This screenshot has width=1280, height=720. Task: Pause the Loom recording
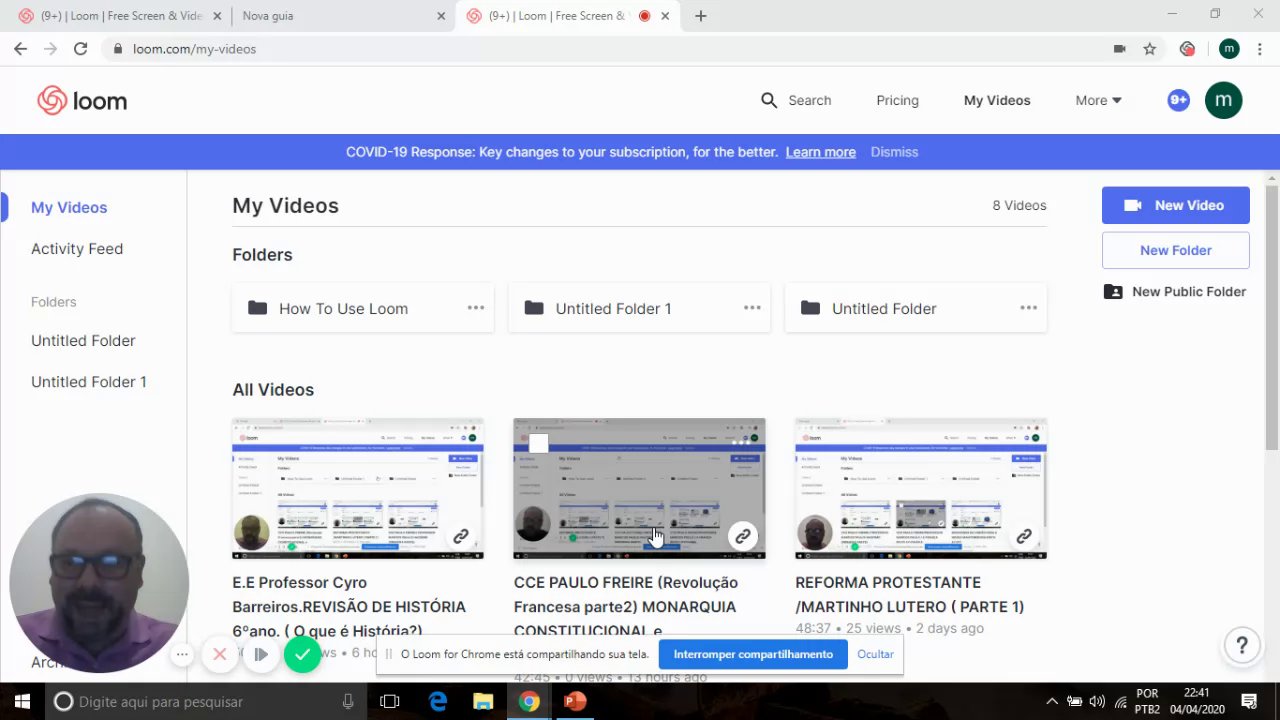pyautogui.click(x=260, y=654)
